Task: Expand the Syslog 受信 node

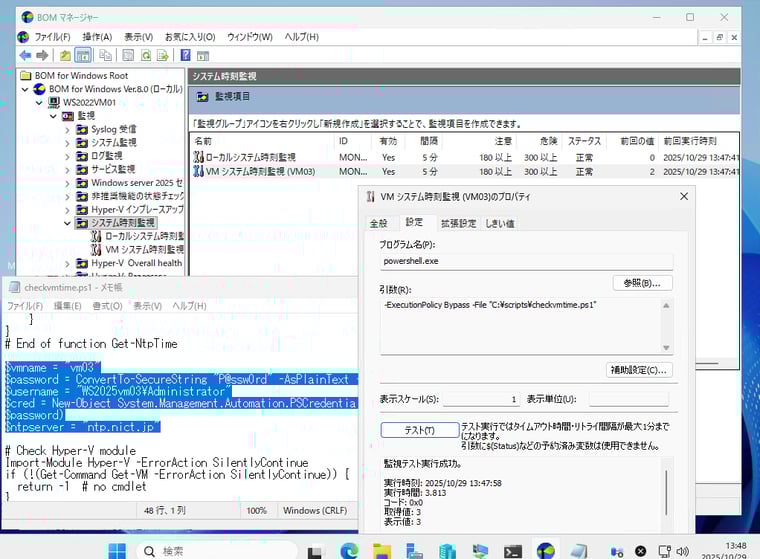Action: (x=67, y=130)
